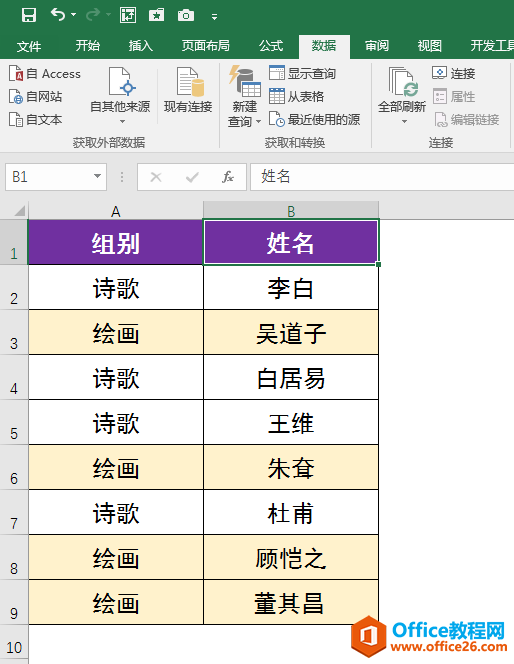The width and height of the screenshot is (514, 664).
Task: Import data using 自 Access icon
Action: click(x=16, y=73)
